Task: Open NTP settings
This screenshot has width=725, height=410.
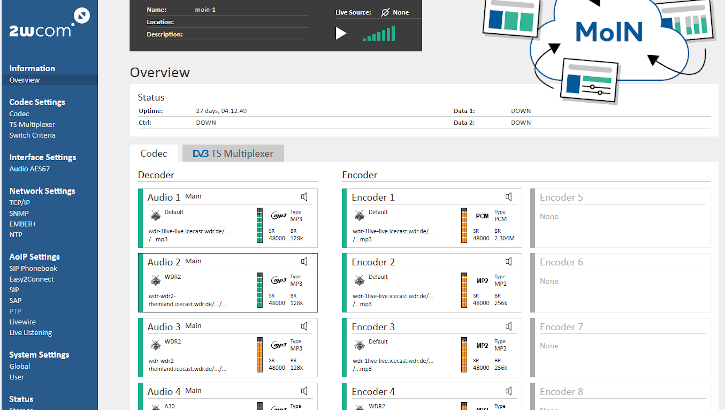Action: pos(16,235)
